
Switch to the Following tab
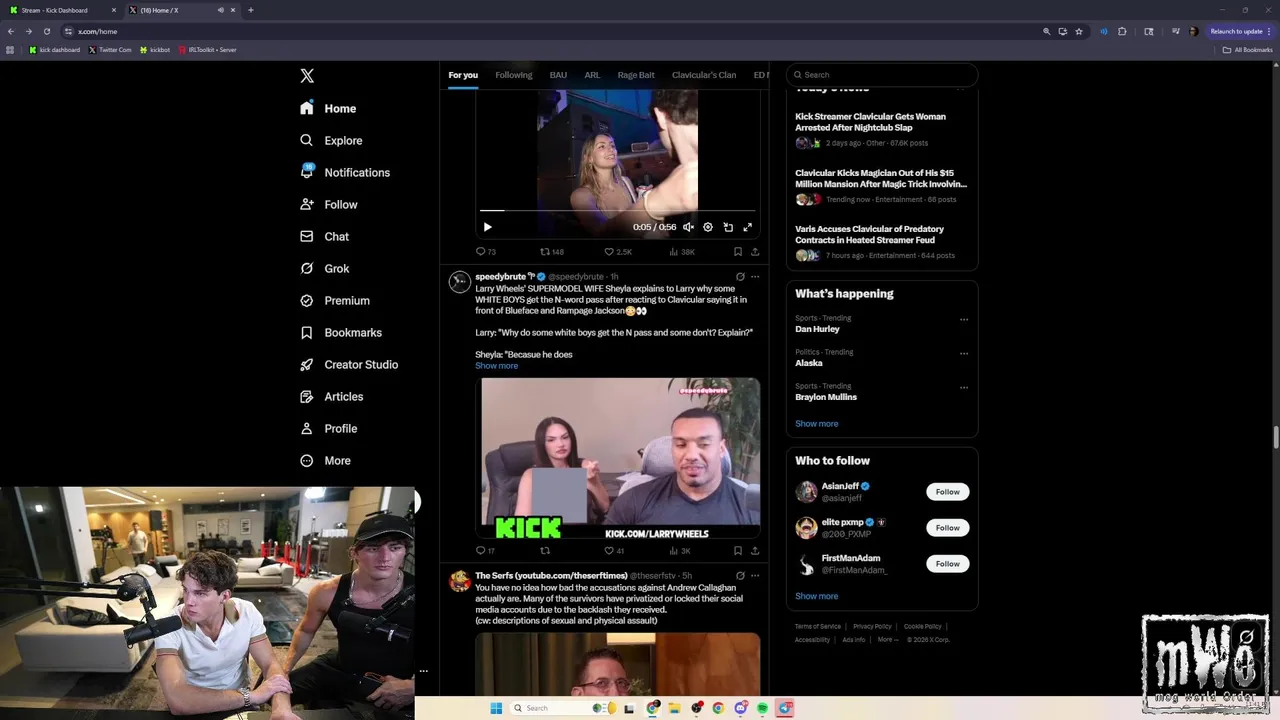tap(513, 75)
